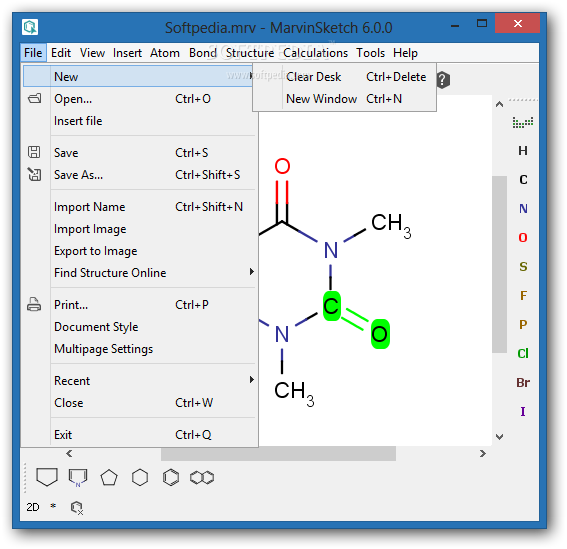Select Insert file menu entry
This screenshot has height=549, width=567.
click(x=139, y=121)
